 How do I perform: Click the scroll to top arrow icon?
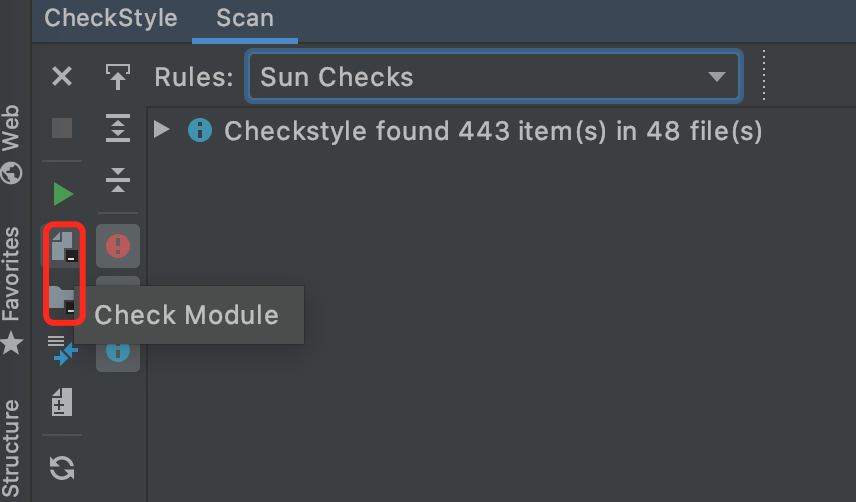pos(118,76)
